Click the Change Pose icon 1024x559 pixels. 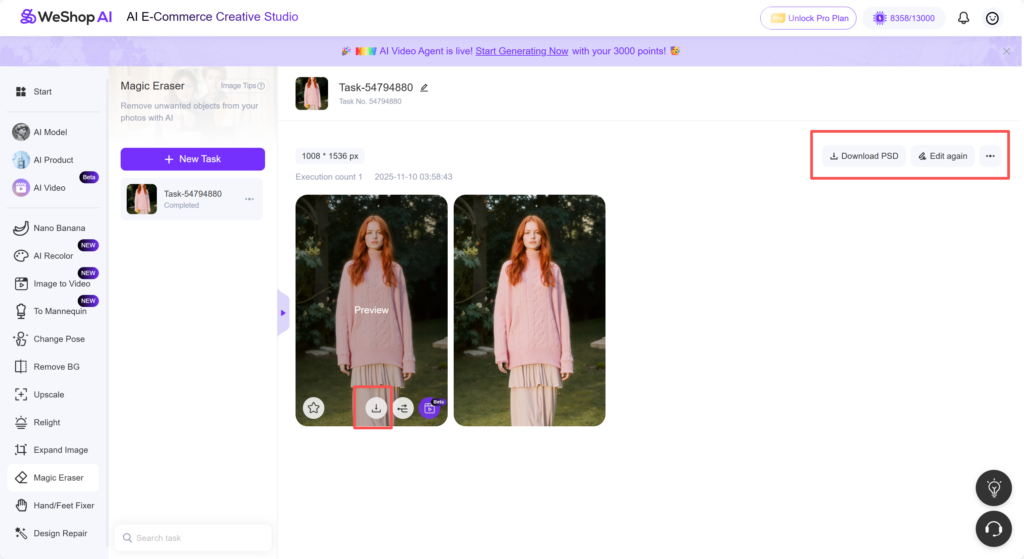(21, 339)
